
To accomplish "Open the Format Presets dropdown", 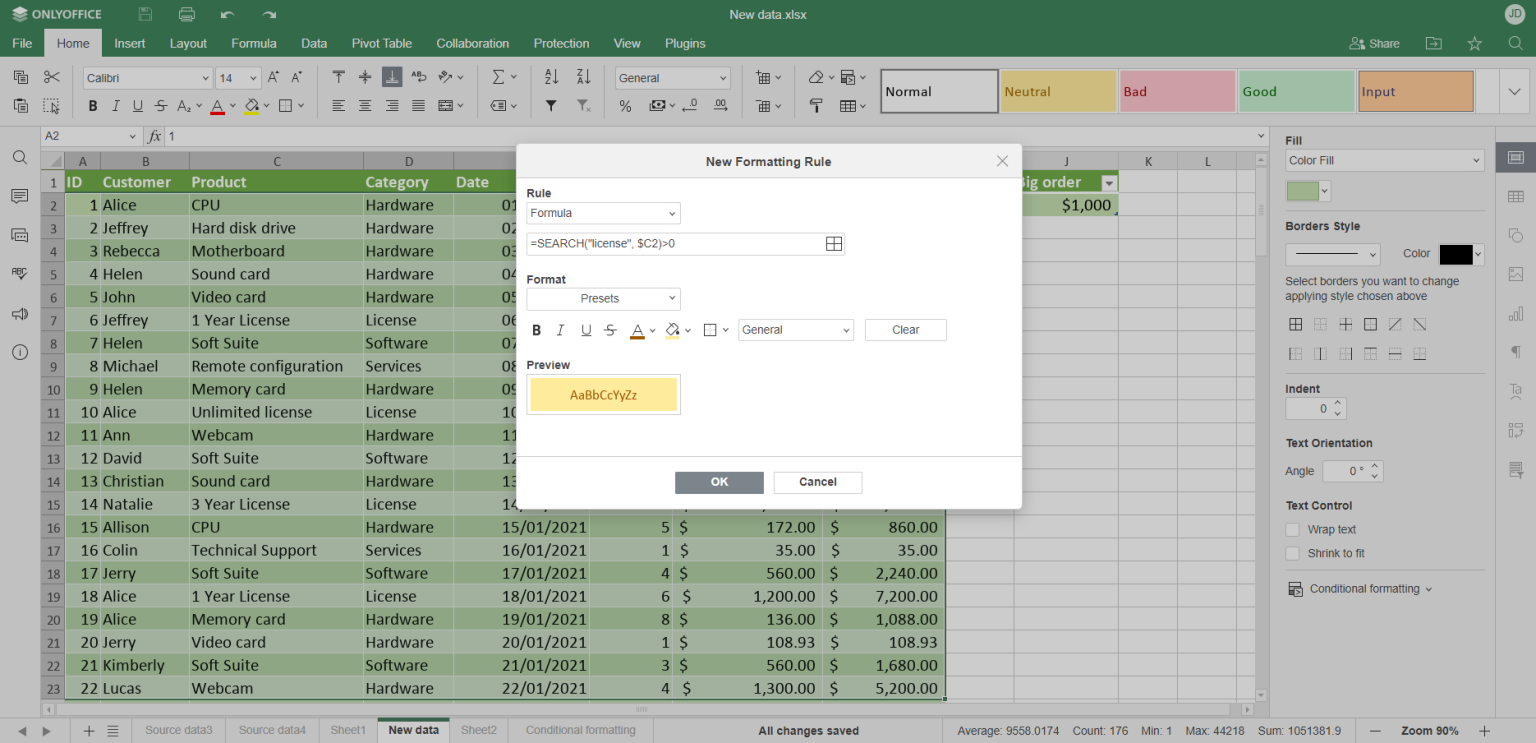I will [x=603, y=299].
